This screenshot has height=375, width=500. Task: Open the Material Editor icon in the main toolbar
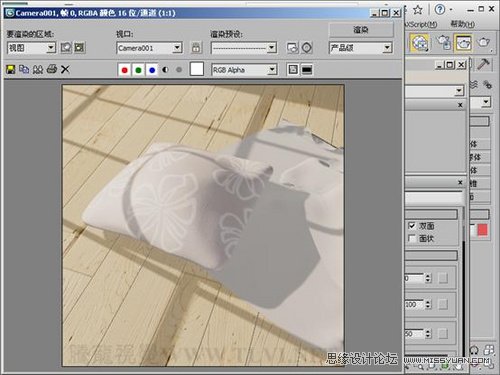pyautogui.click(x=420, y=43)
